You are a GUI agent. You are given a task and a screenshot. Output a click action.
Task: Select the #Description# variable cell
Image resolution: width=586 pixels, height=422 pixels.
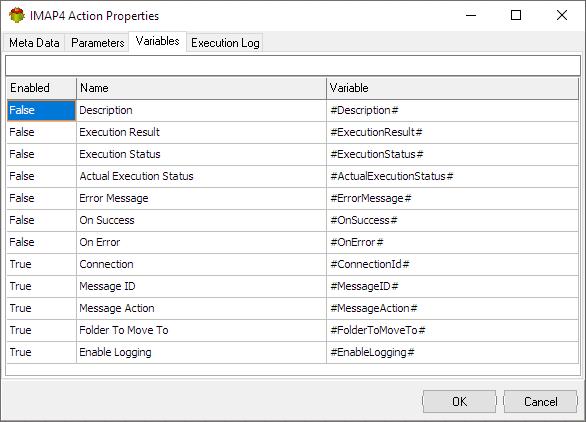pos(453,111)
